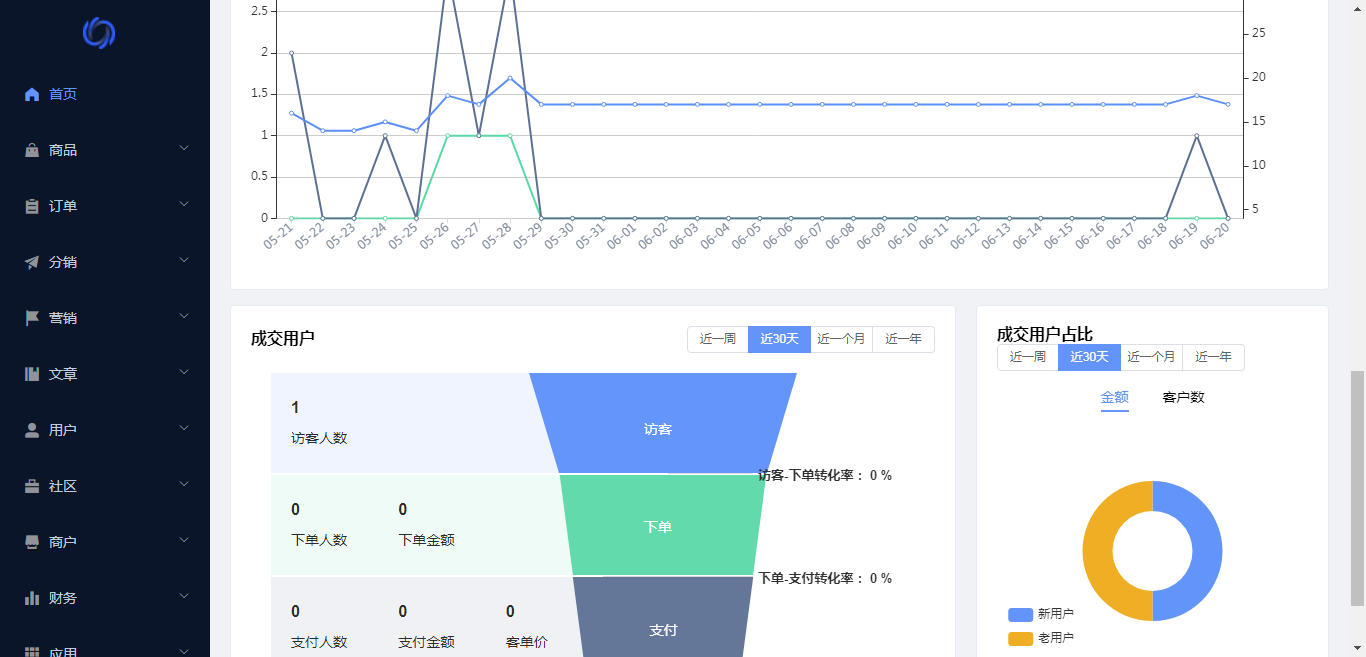1366x657 pixels.
Task: Open the 财务 menu label
Action: tap(63, 598)
